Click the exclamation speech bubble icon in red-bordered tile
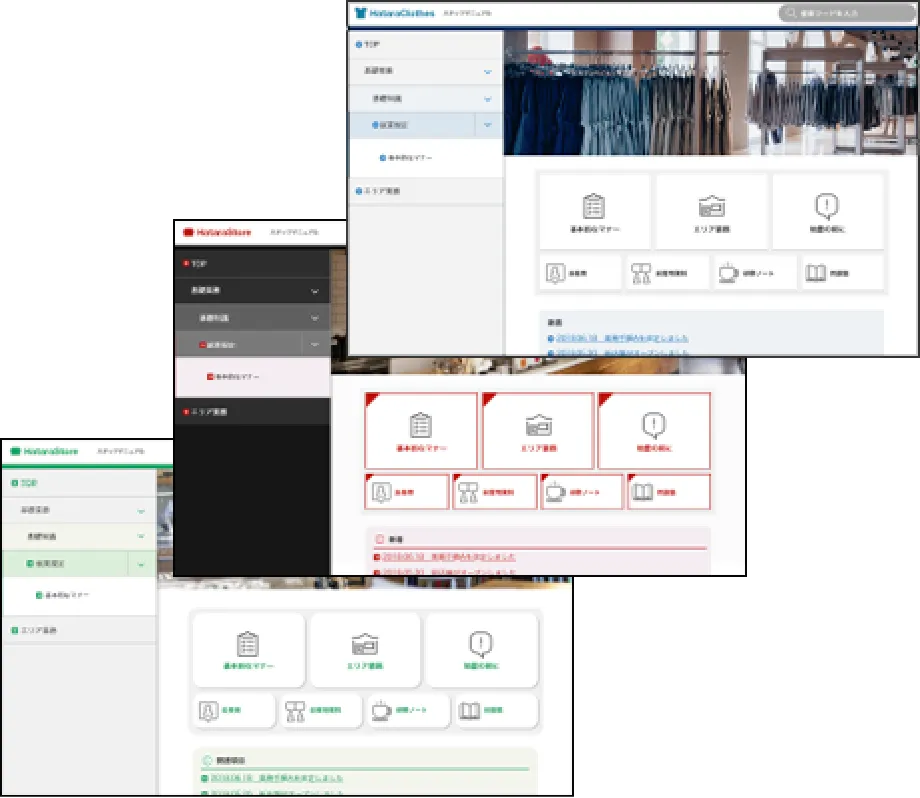 pyautogui.click(x=653, y=425)
